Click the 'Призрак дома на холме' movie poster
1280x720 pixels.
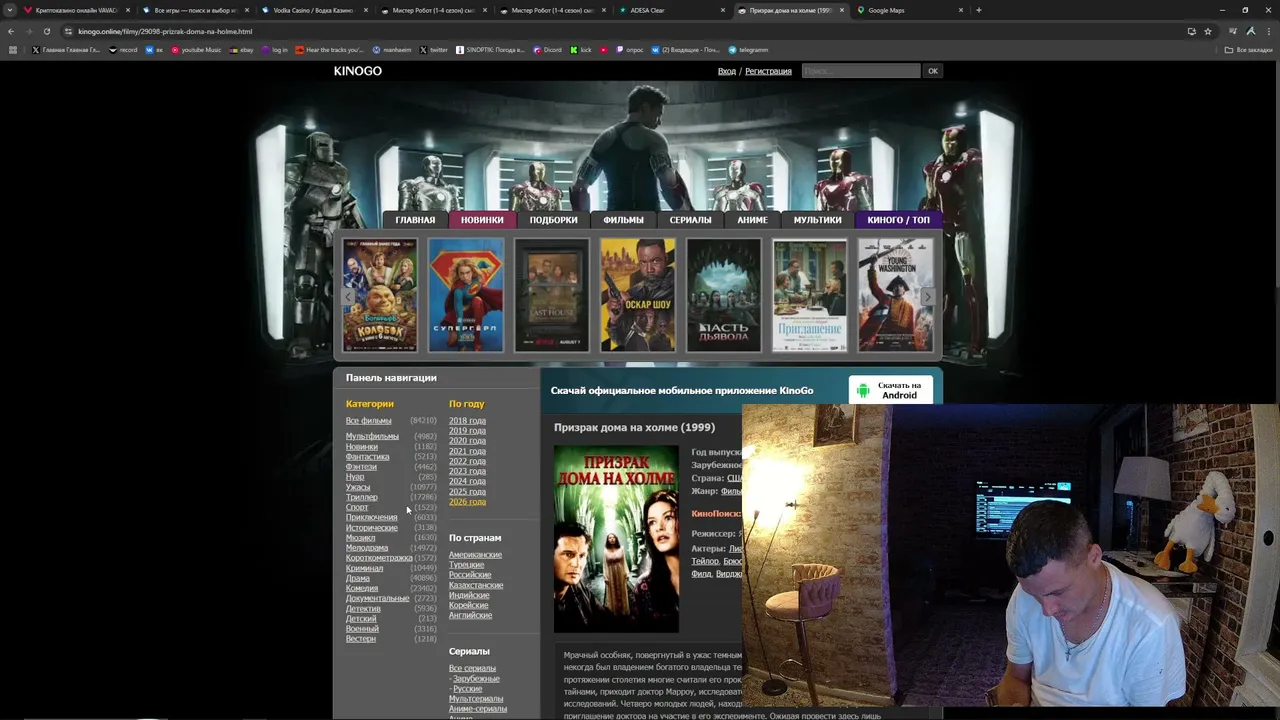(x=616, y=539)
